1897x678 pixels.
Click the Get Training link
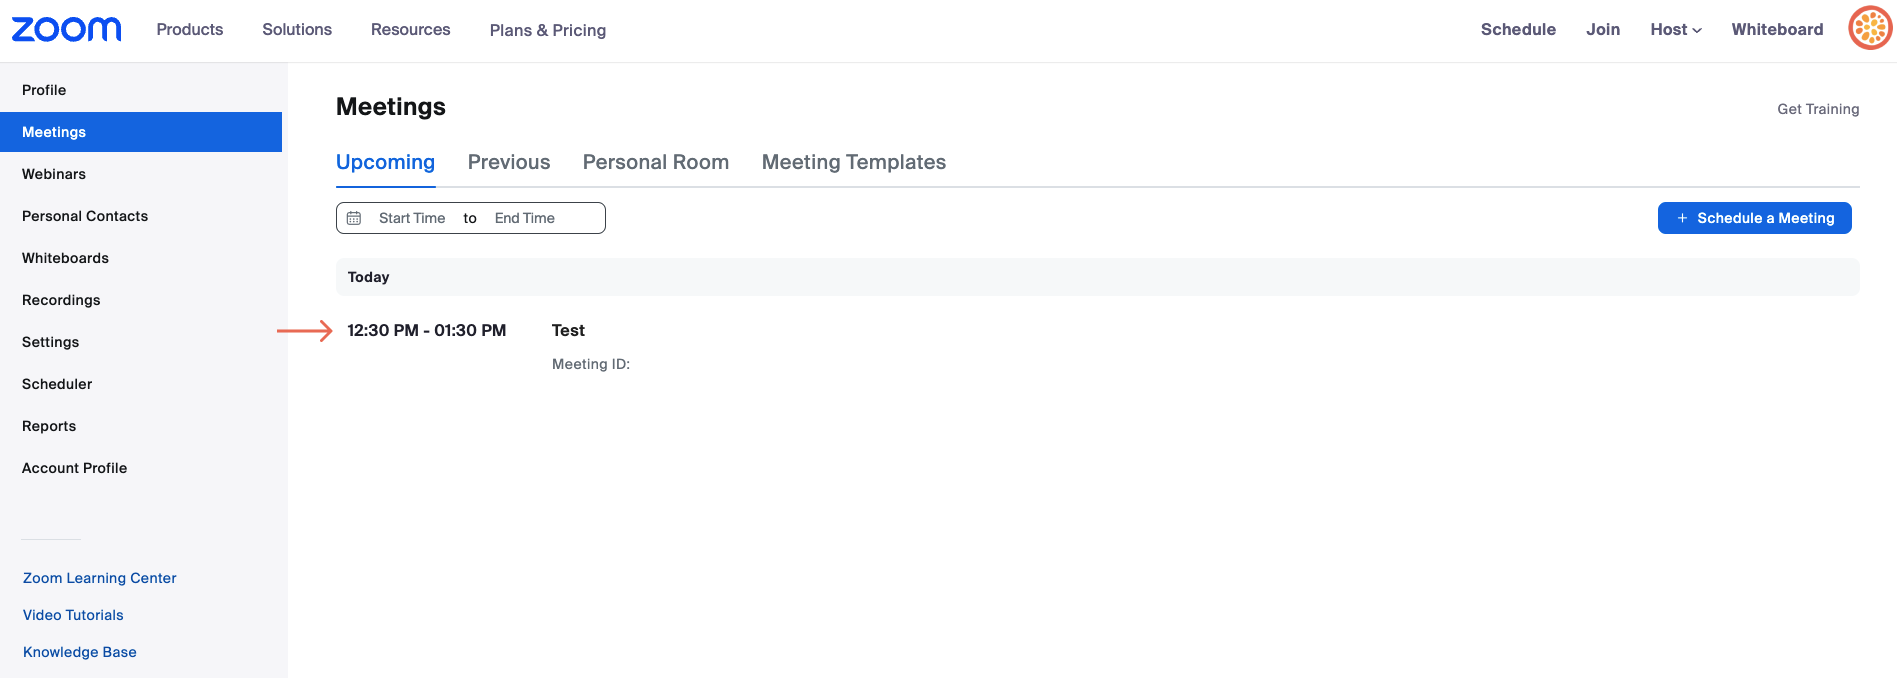(x=1818, y=109)
